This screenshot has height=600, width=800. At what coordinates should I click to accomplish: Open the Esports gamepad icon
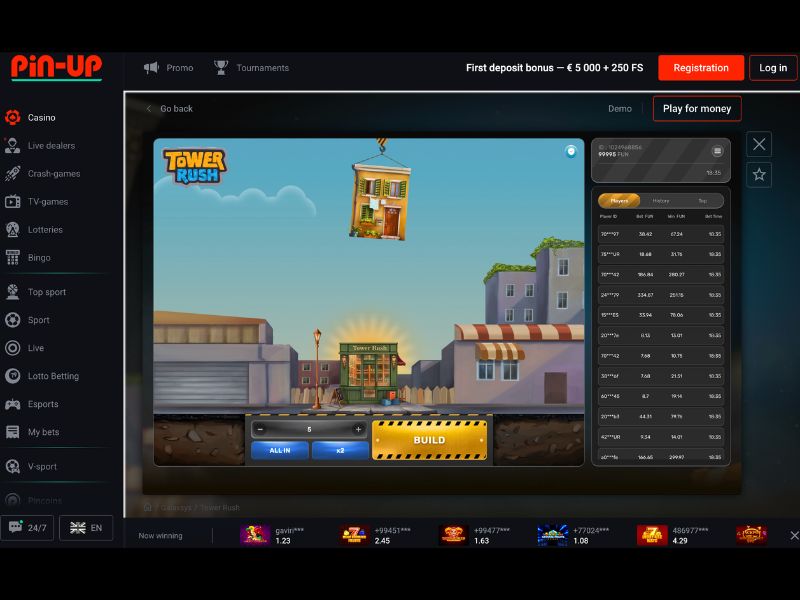tap(12, 404)
